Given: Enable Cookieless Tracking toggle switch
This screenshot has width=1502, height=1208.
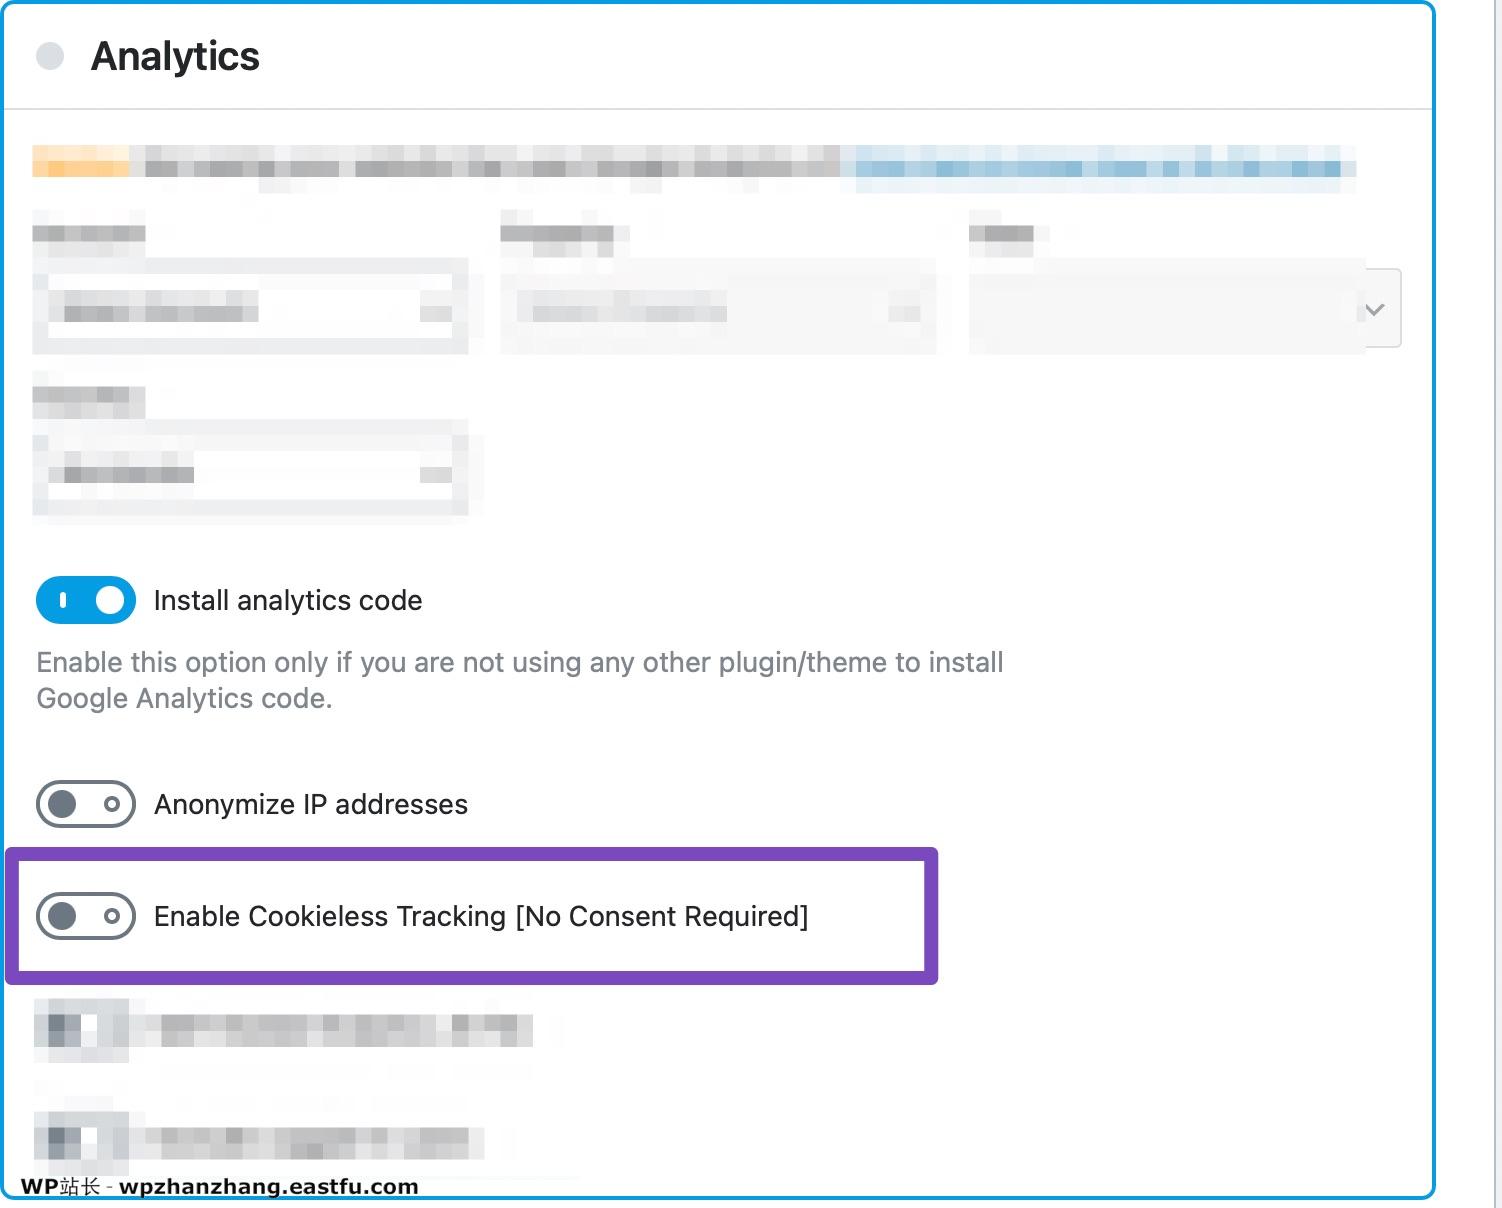Looking at the screenshot, I should coord(86,916).
